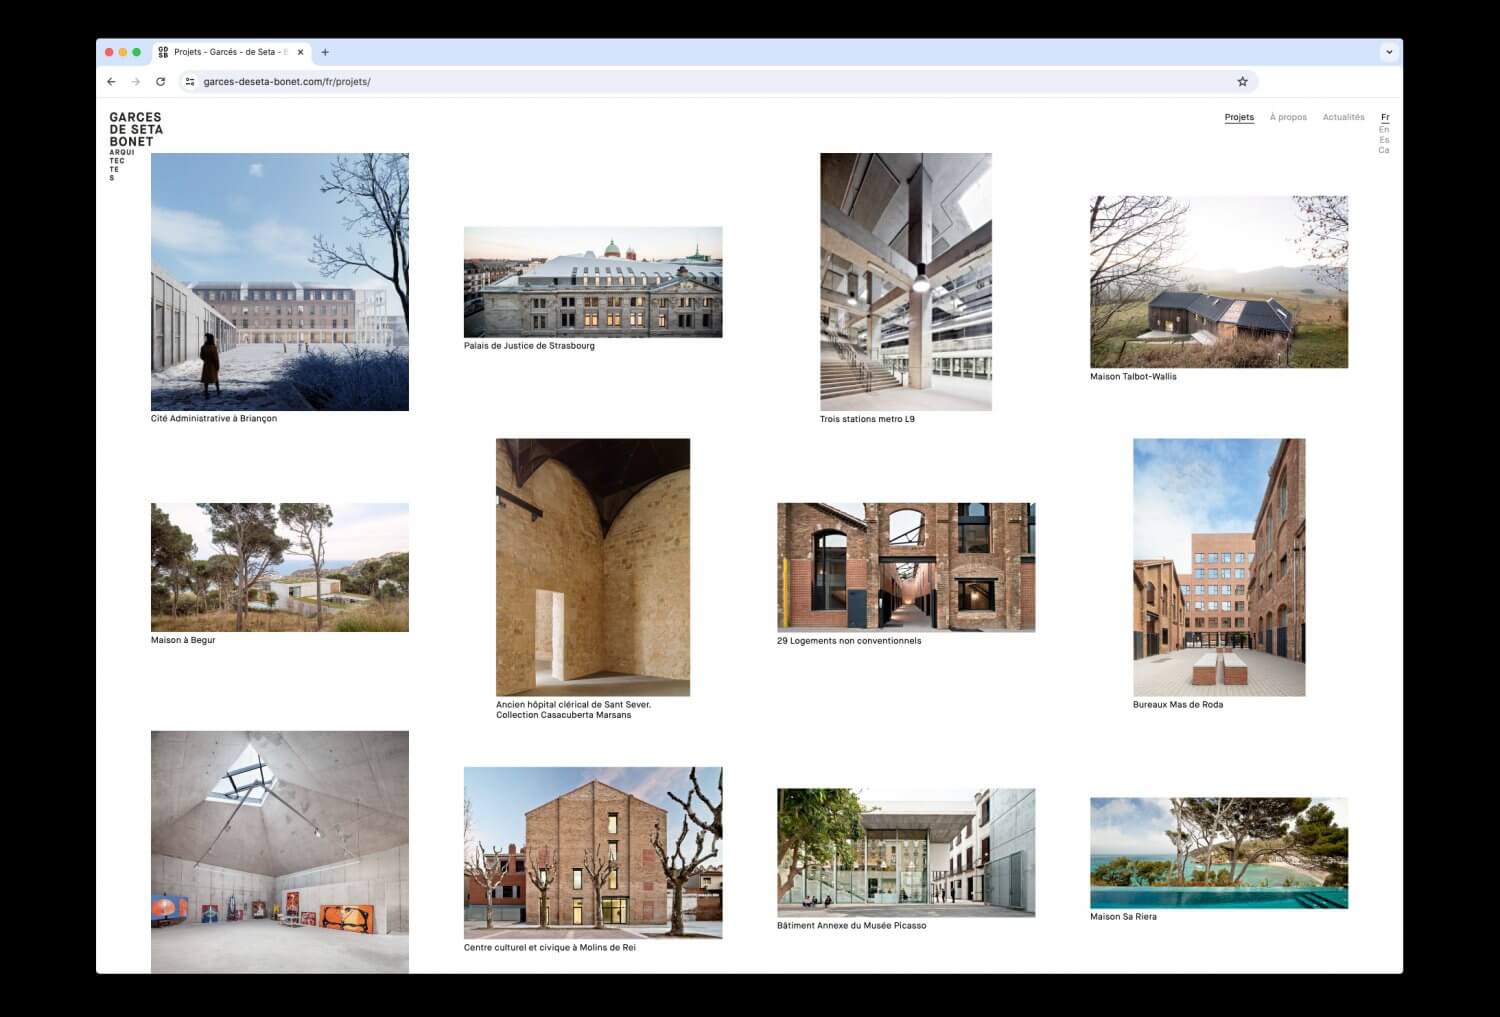This screenshot has height=1017, width=1500.
Task: Select the Projets browser tab
Action: [232, 52]
